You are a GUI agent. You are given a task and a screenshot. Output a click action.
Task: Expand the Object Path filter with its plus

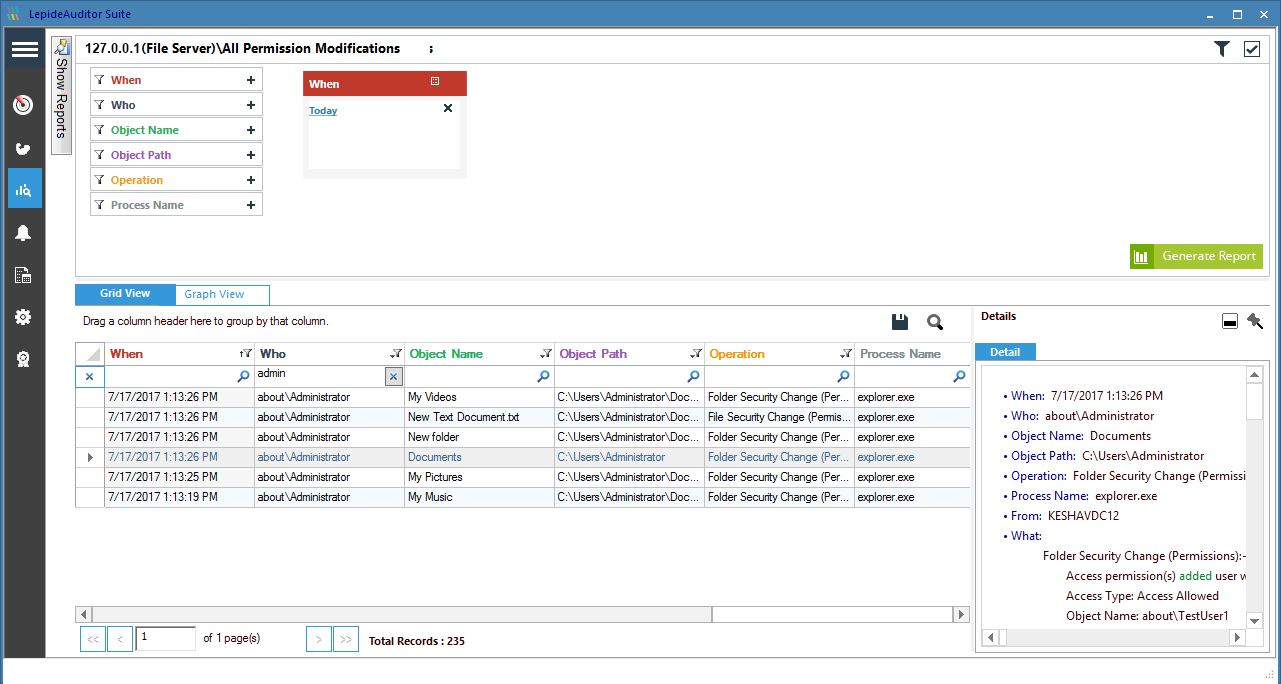(x=251, y=155)
